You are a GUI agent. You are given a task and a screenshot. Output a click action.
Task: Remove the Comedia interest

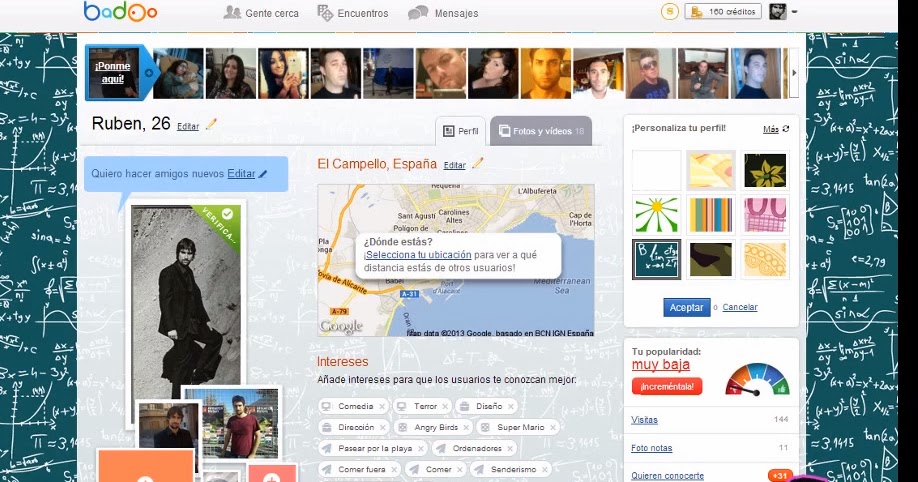pos(382,406)
